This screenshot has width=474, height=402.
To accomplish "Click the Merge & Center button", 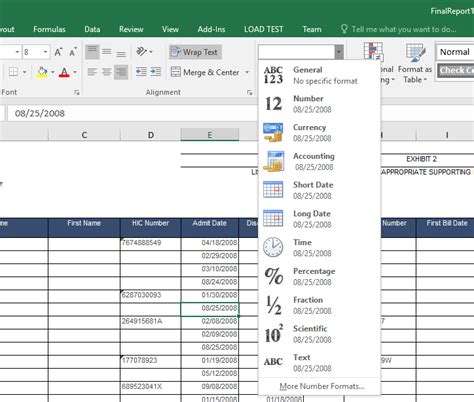I will 205,72.
